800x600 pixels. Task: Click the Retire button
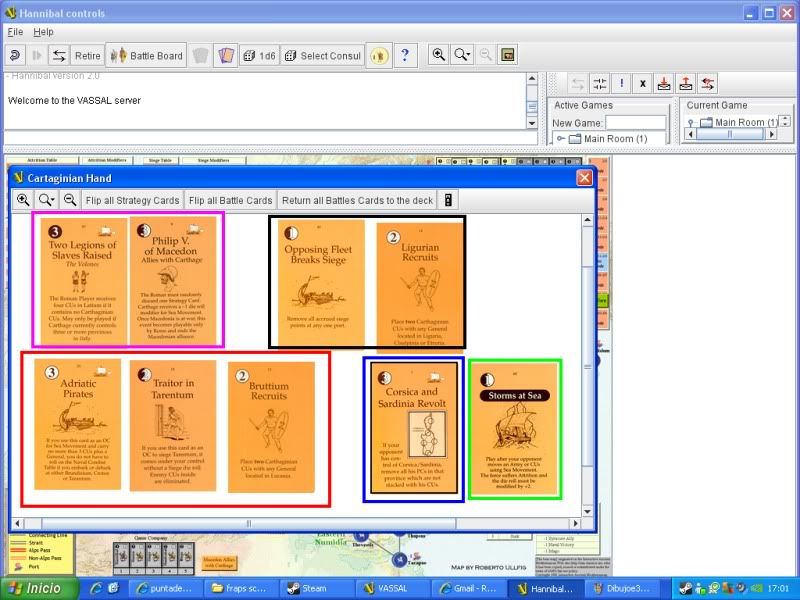(87, 55)
